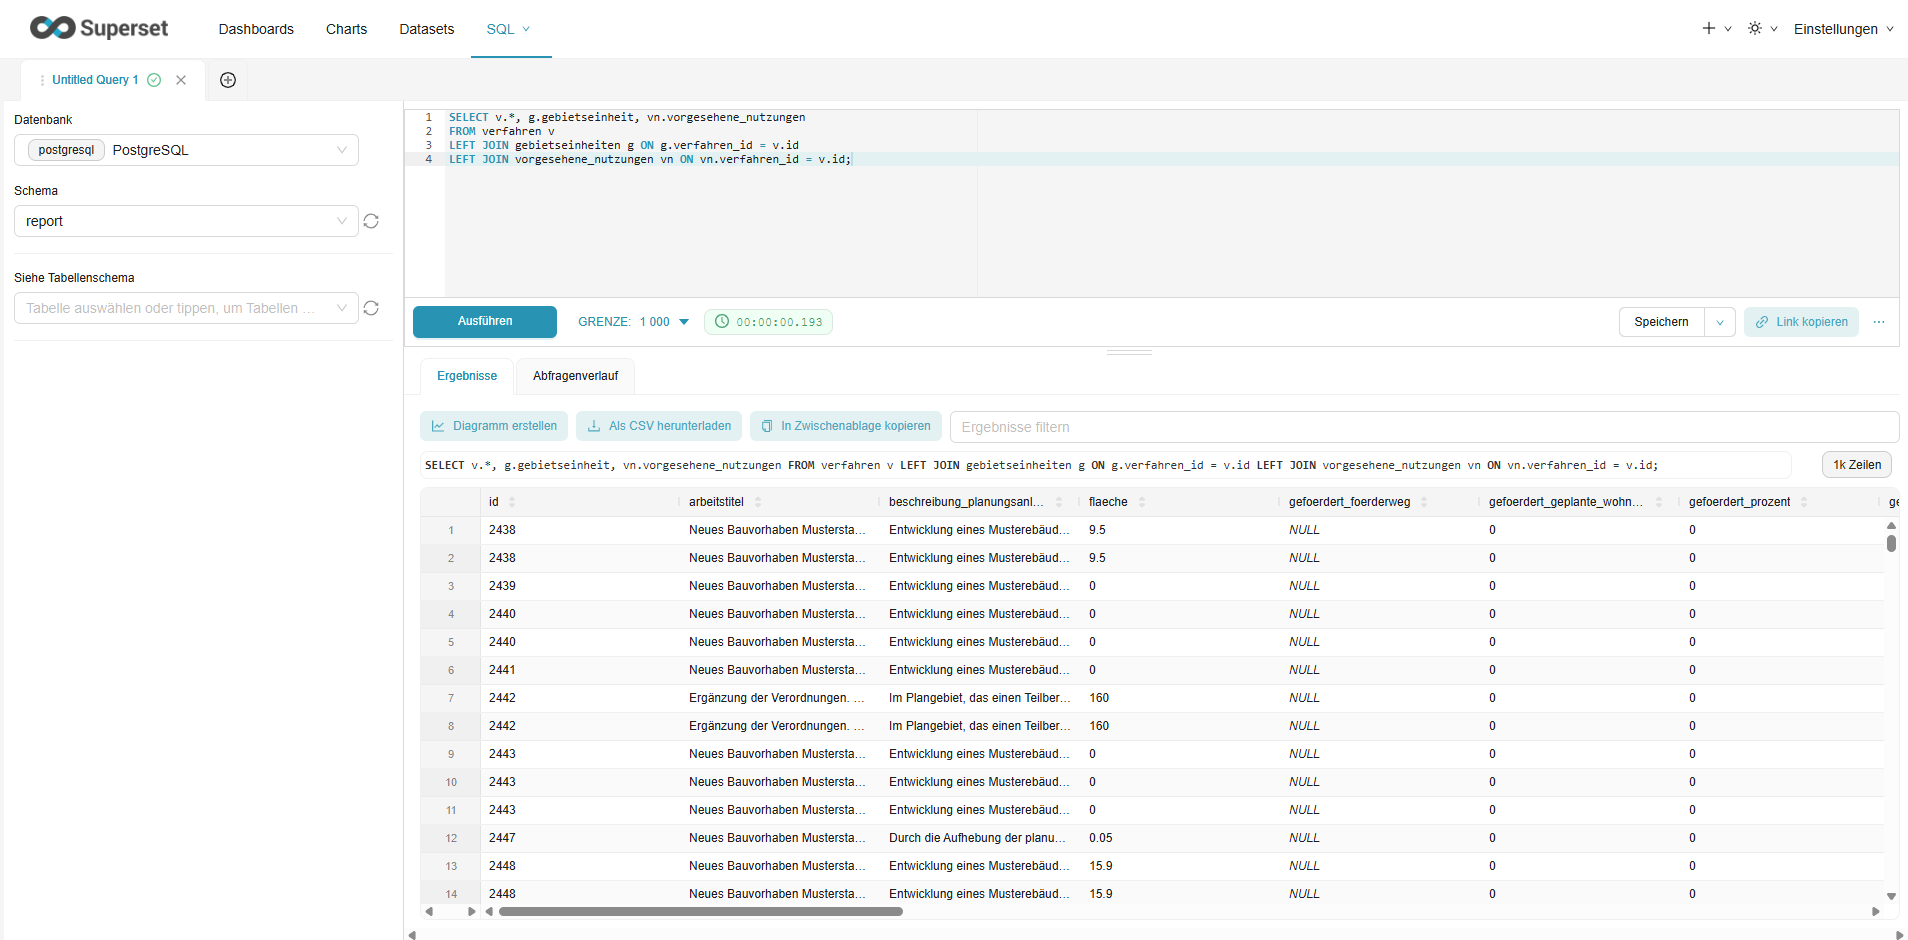This screenshot has width=1908, height=940.
Task: Click the Superset logo
Action: click(x=99, y=28)
